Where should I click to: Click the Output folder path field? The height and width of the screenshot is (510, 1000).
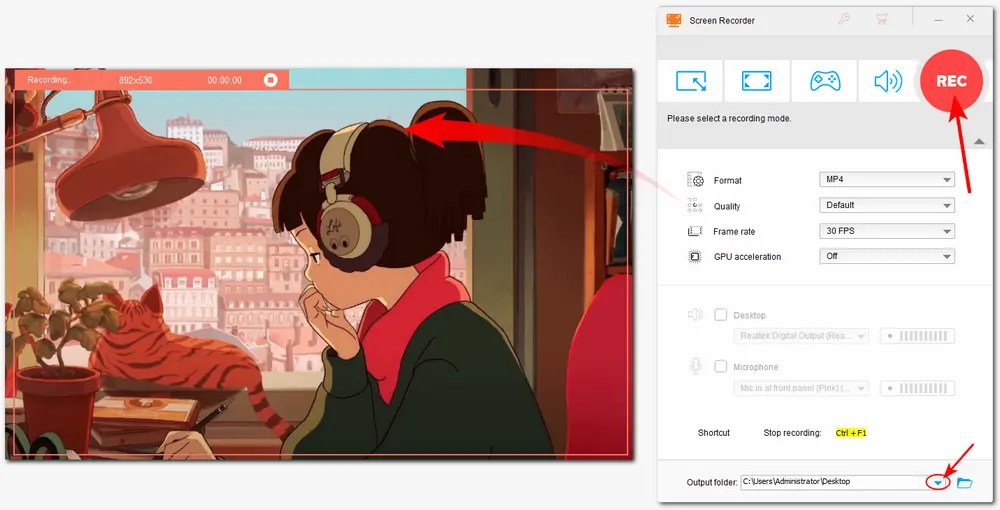point(844,482)
